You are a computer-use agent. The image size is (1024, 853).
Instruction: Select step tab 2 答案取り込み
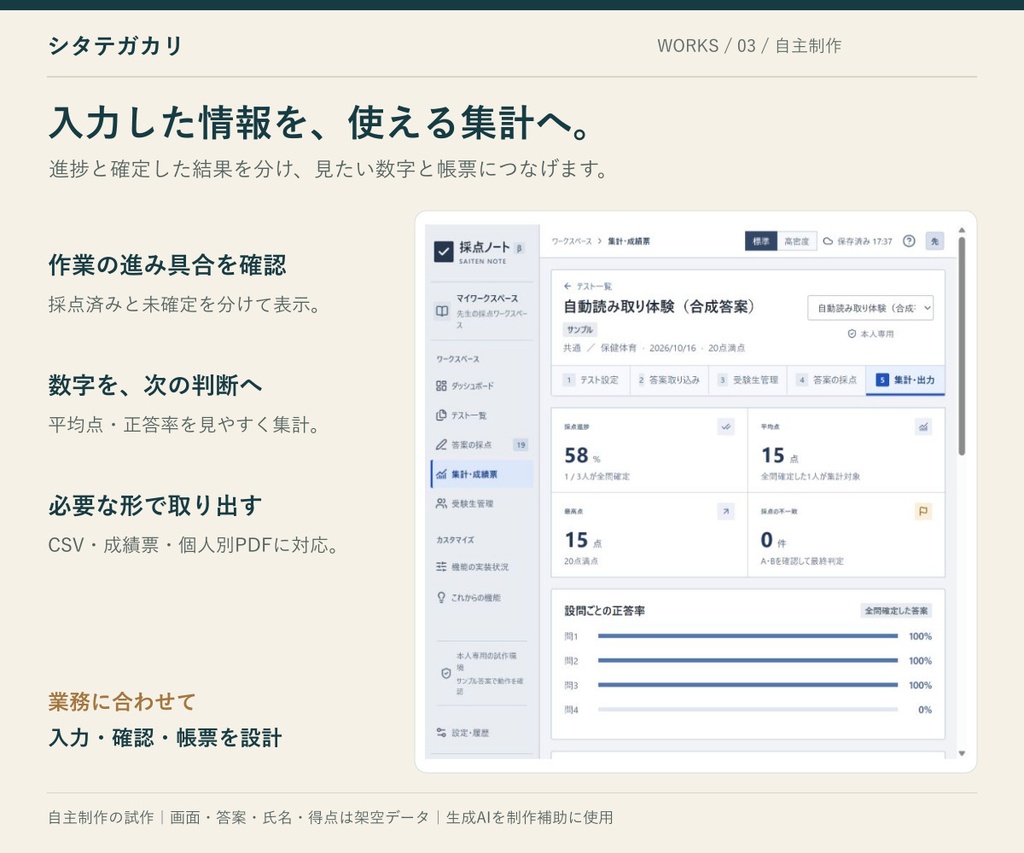669,380
